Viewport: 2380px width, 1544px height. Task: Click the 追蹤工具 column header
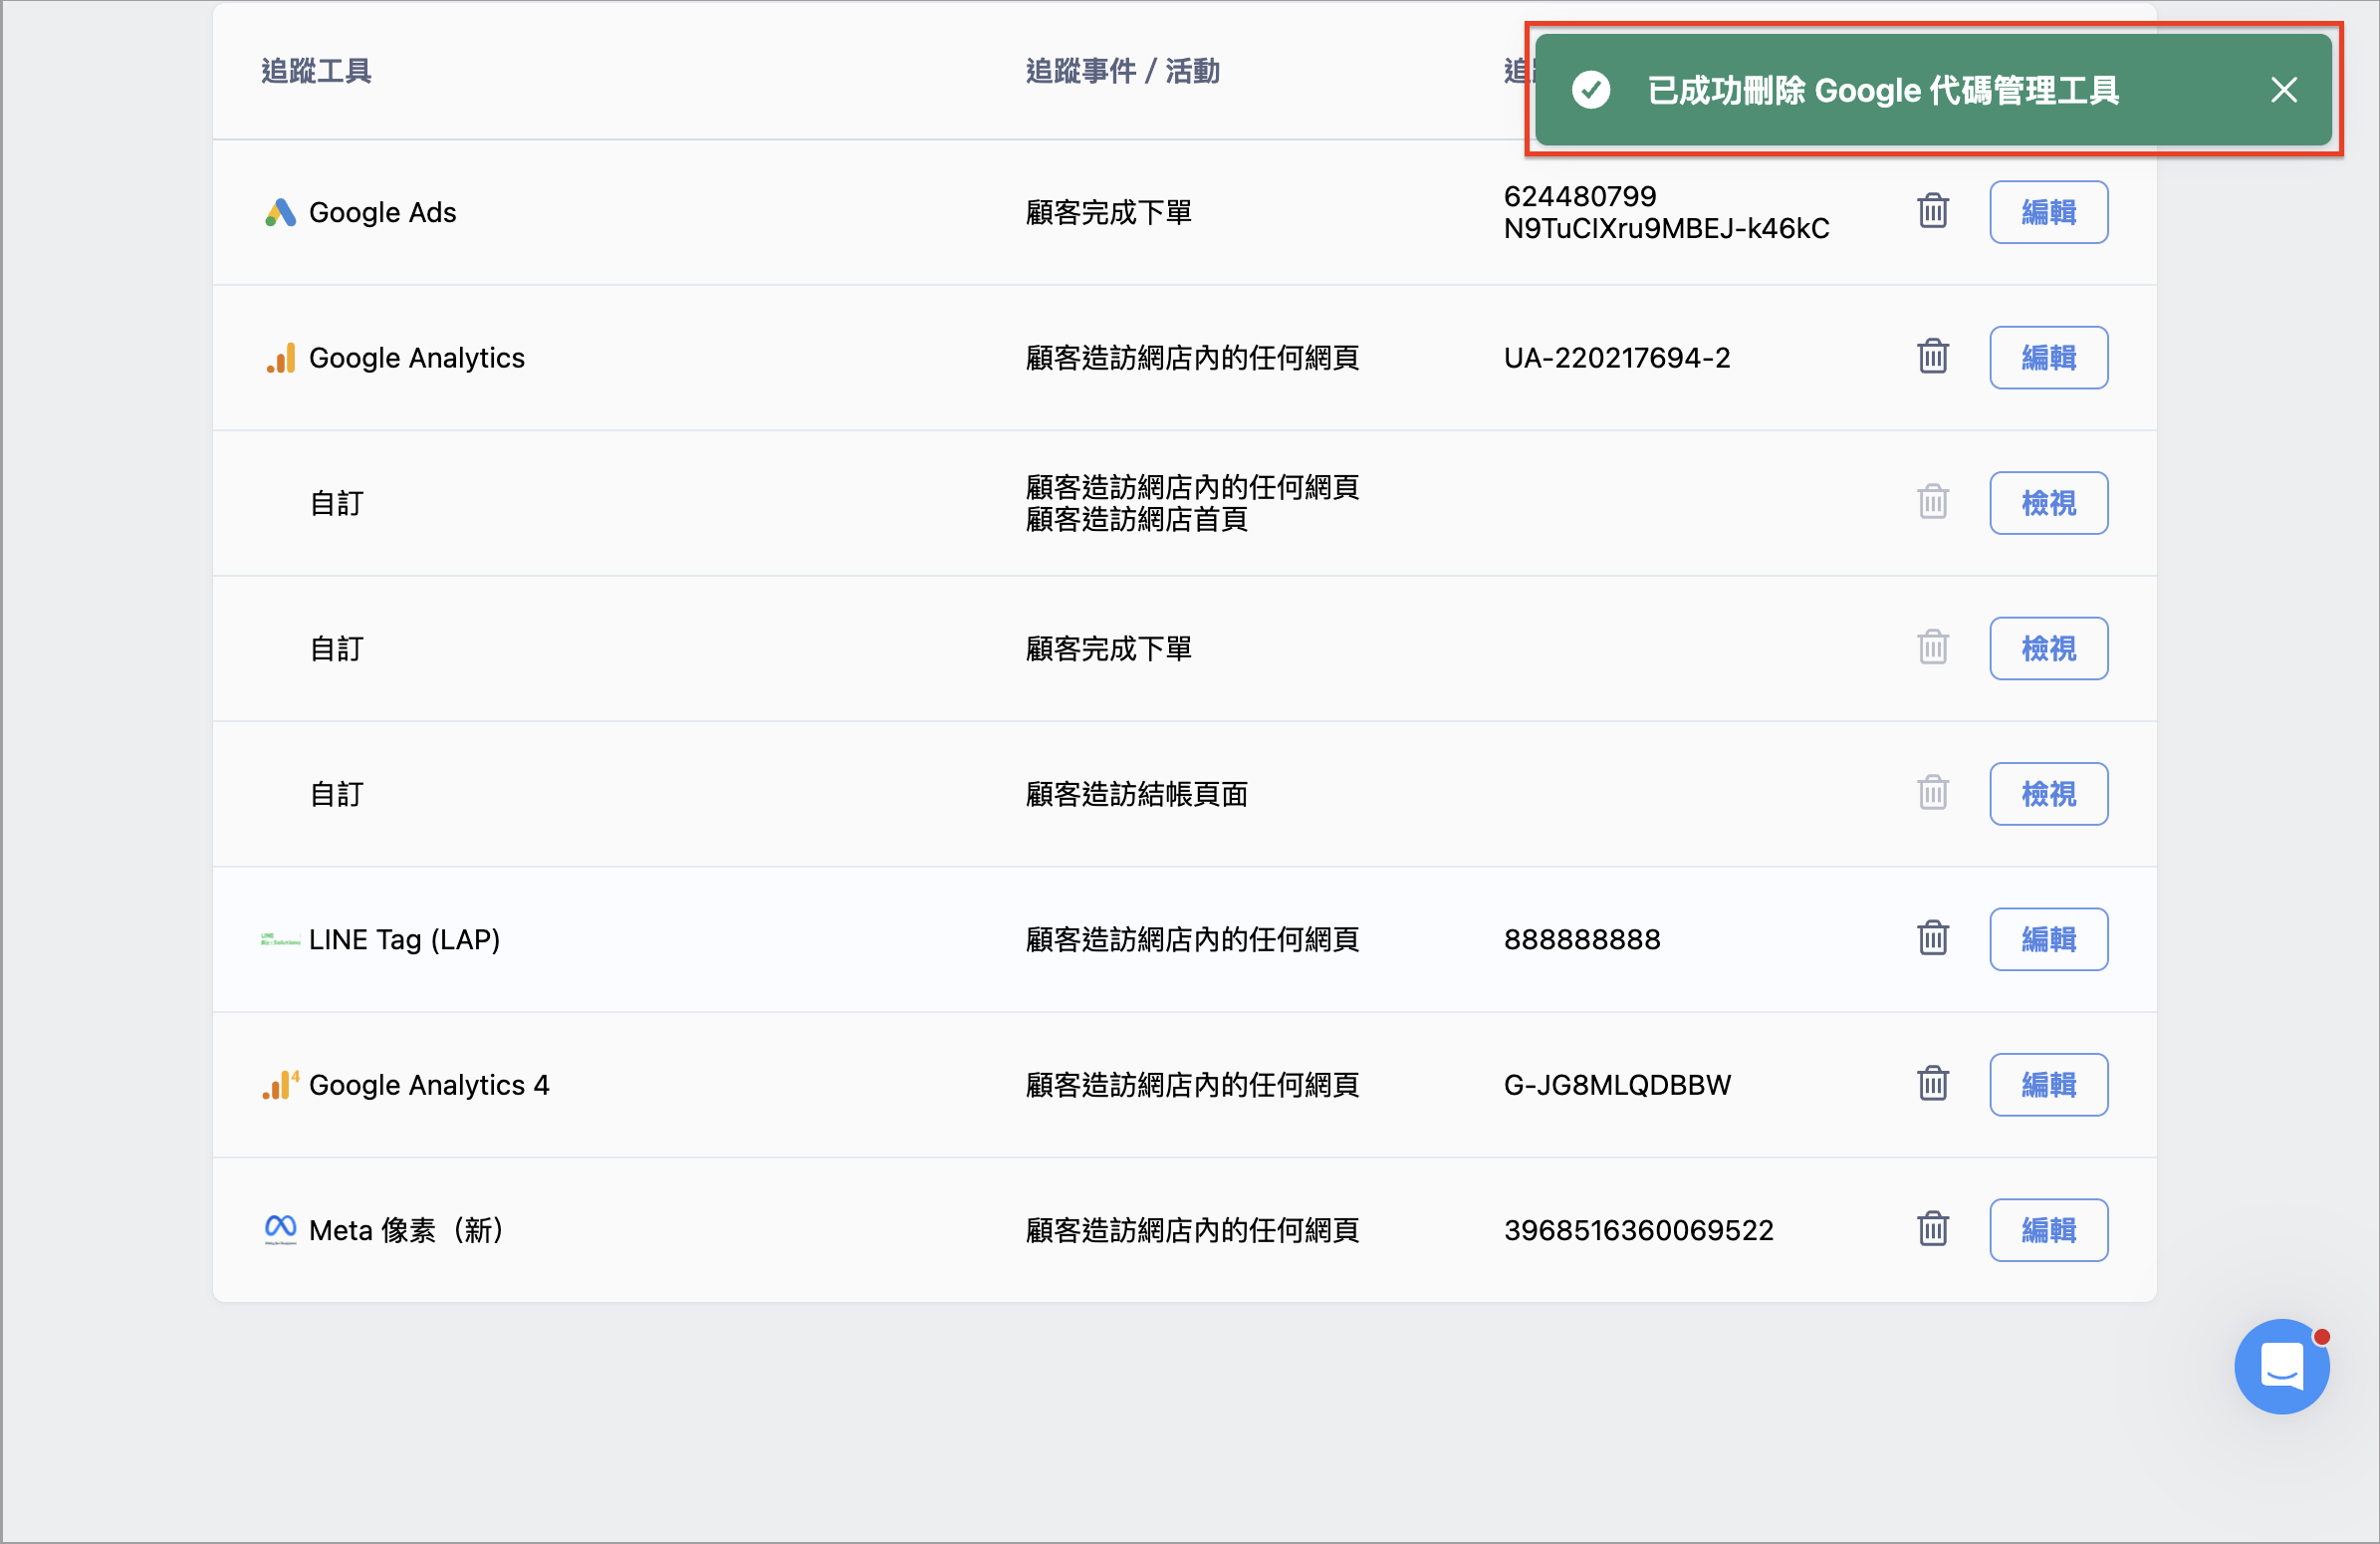click(316, 71)
